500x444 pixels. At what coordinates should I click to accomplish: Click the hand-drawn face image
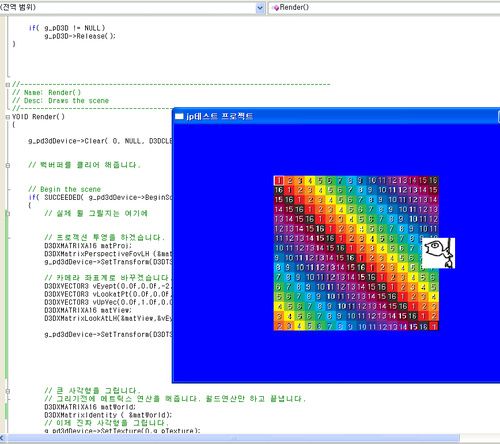tap(438, 253)
